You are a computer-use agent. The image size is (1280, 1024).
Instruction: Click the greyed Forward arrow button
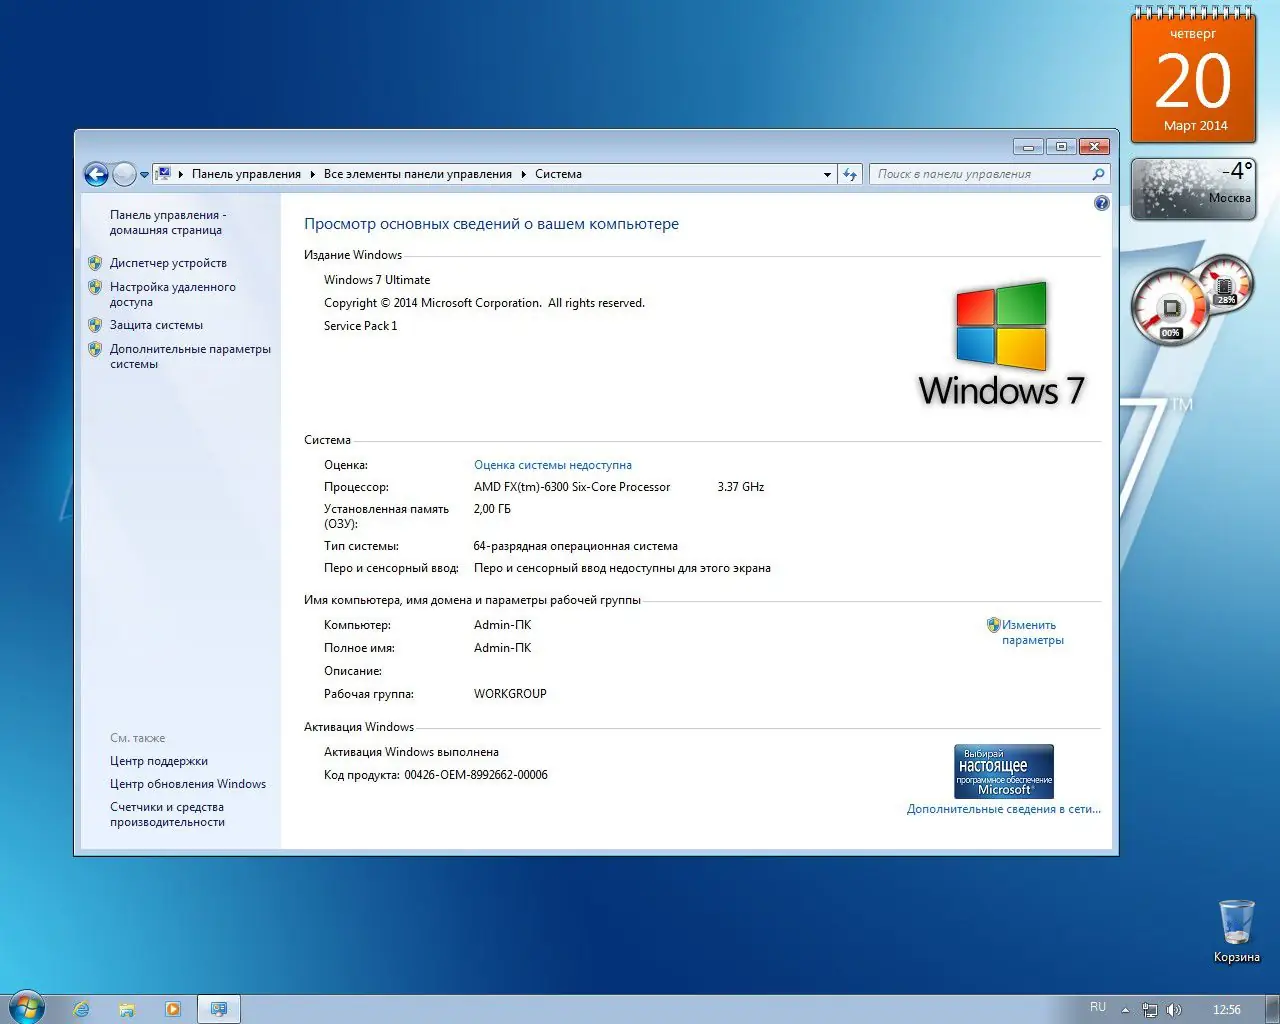pyautogui.click(x=124, y=175)
